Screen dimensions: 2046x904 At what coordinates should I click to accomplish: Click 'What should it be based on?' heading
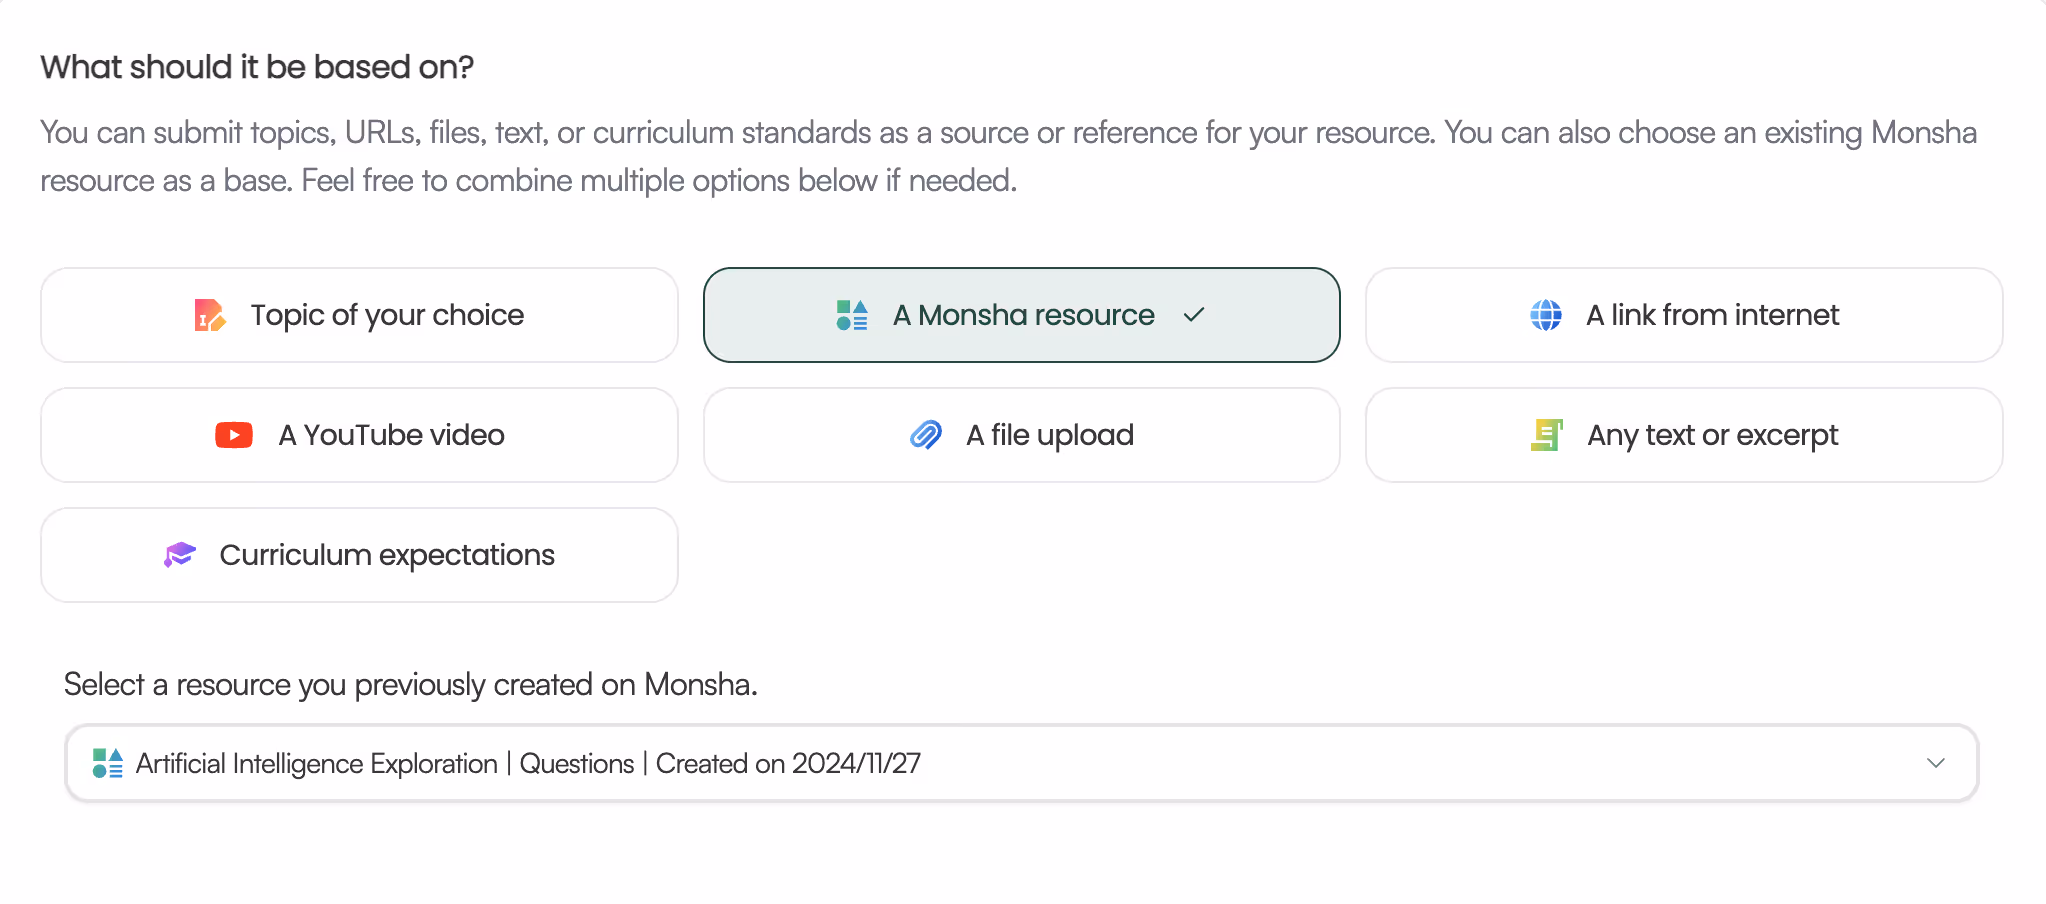point(257,67)
